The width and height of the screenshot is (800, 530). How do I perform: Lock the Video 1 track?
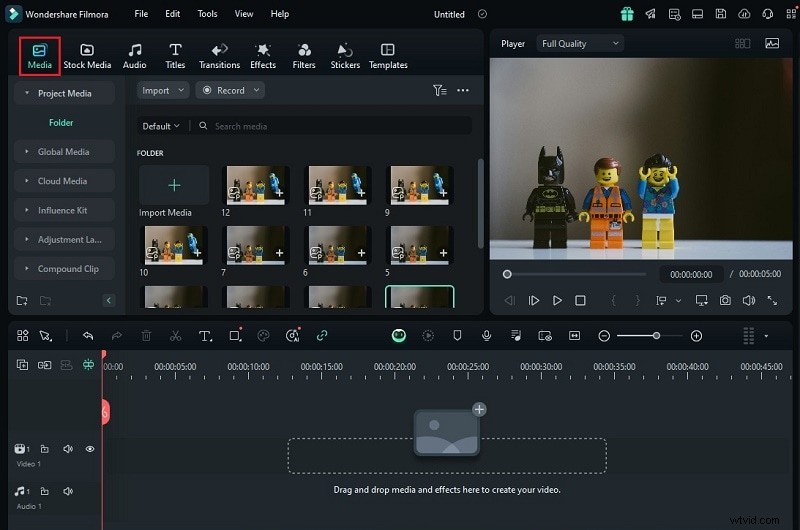coord(45,449)
